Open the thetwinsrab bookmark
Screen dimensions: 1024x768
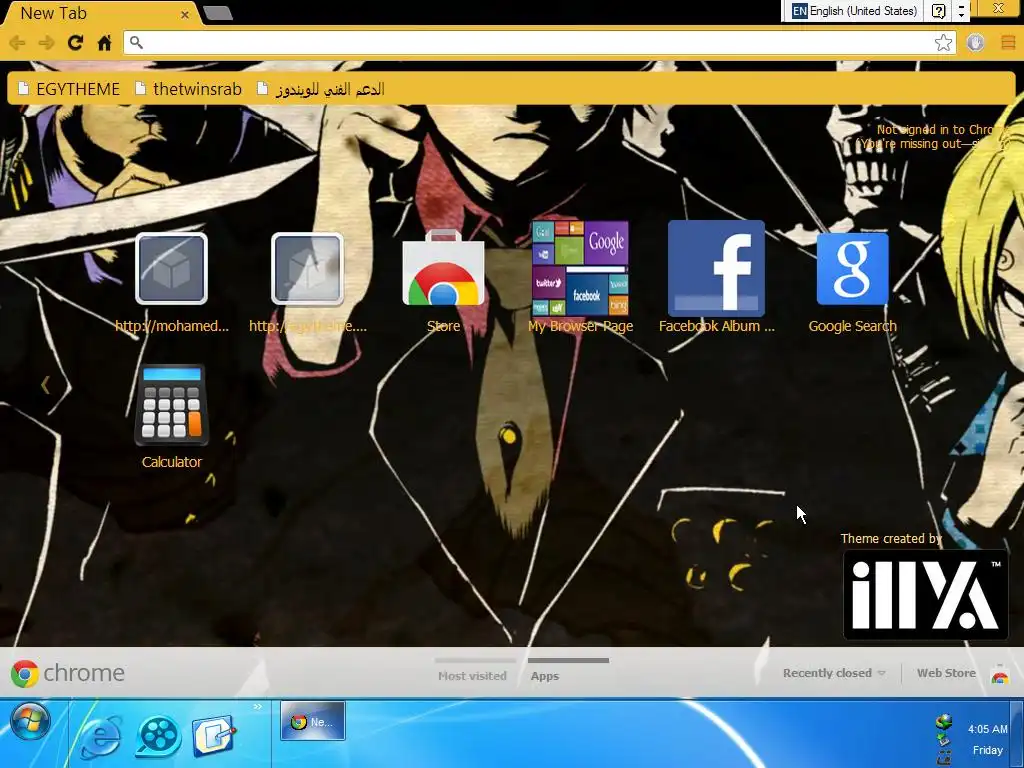click(x=188, y=89)
